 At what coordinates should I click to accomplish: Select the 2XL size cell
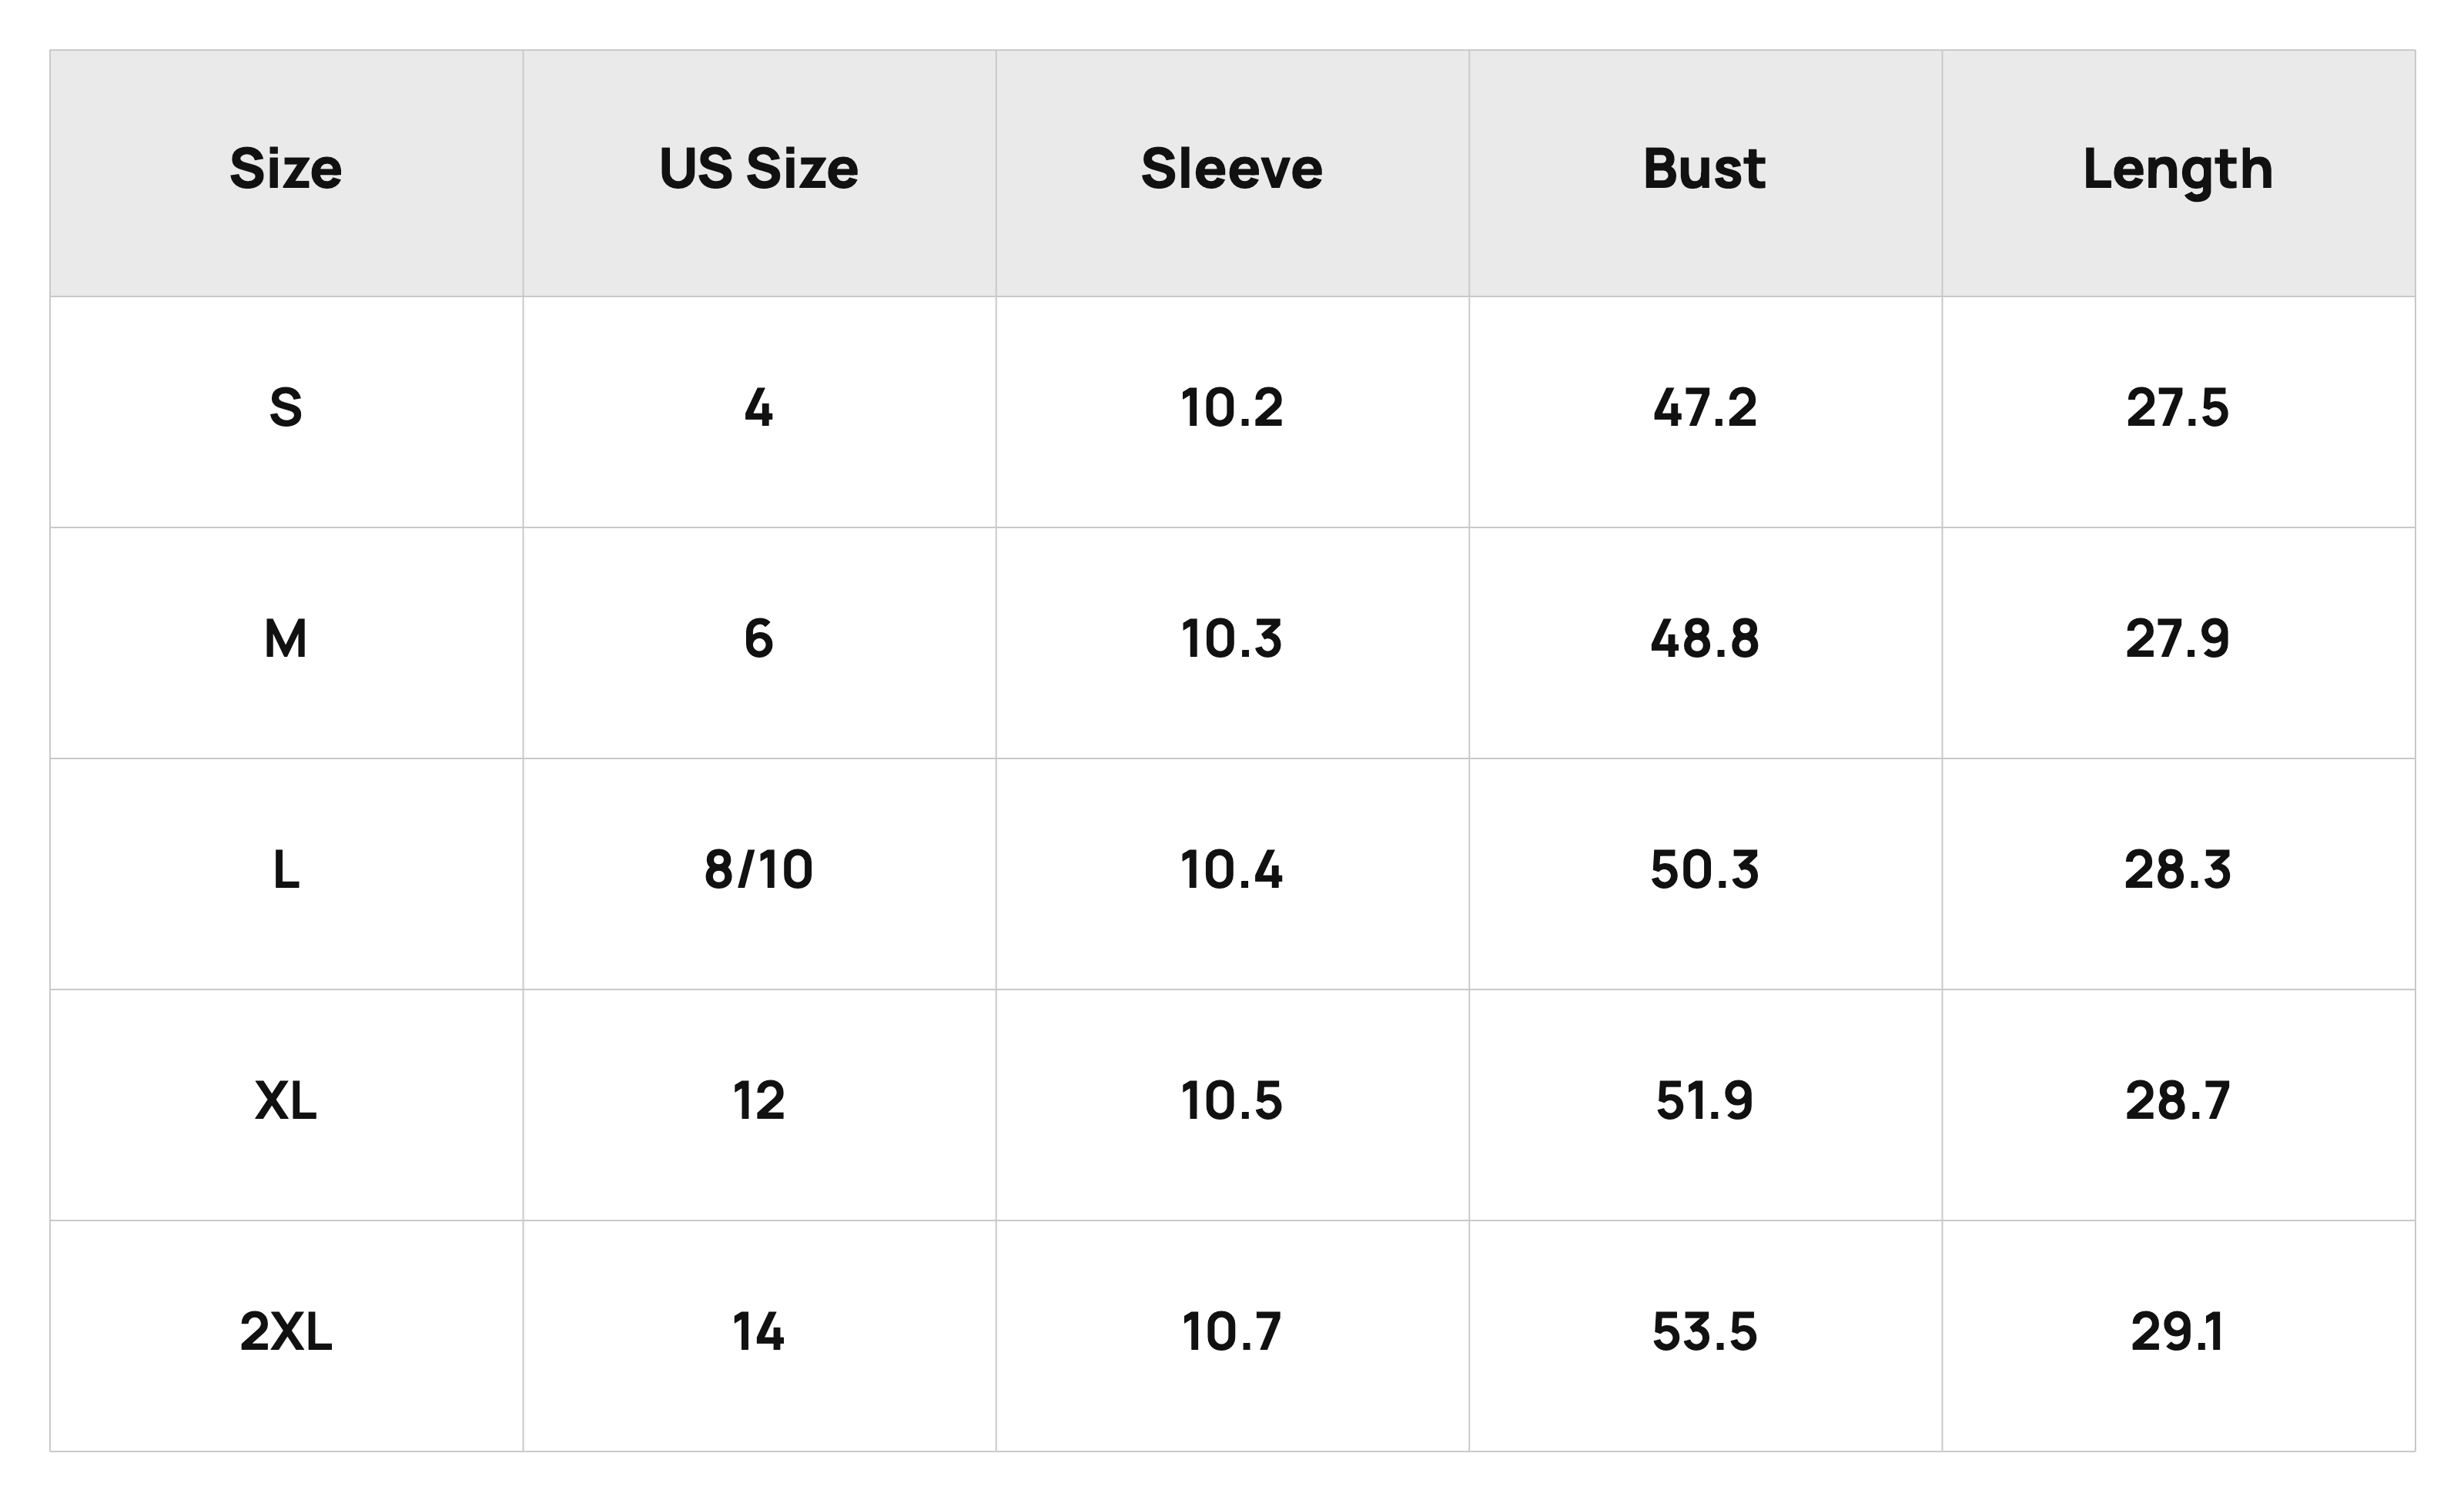(286, 1336)
